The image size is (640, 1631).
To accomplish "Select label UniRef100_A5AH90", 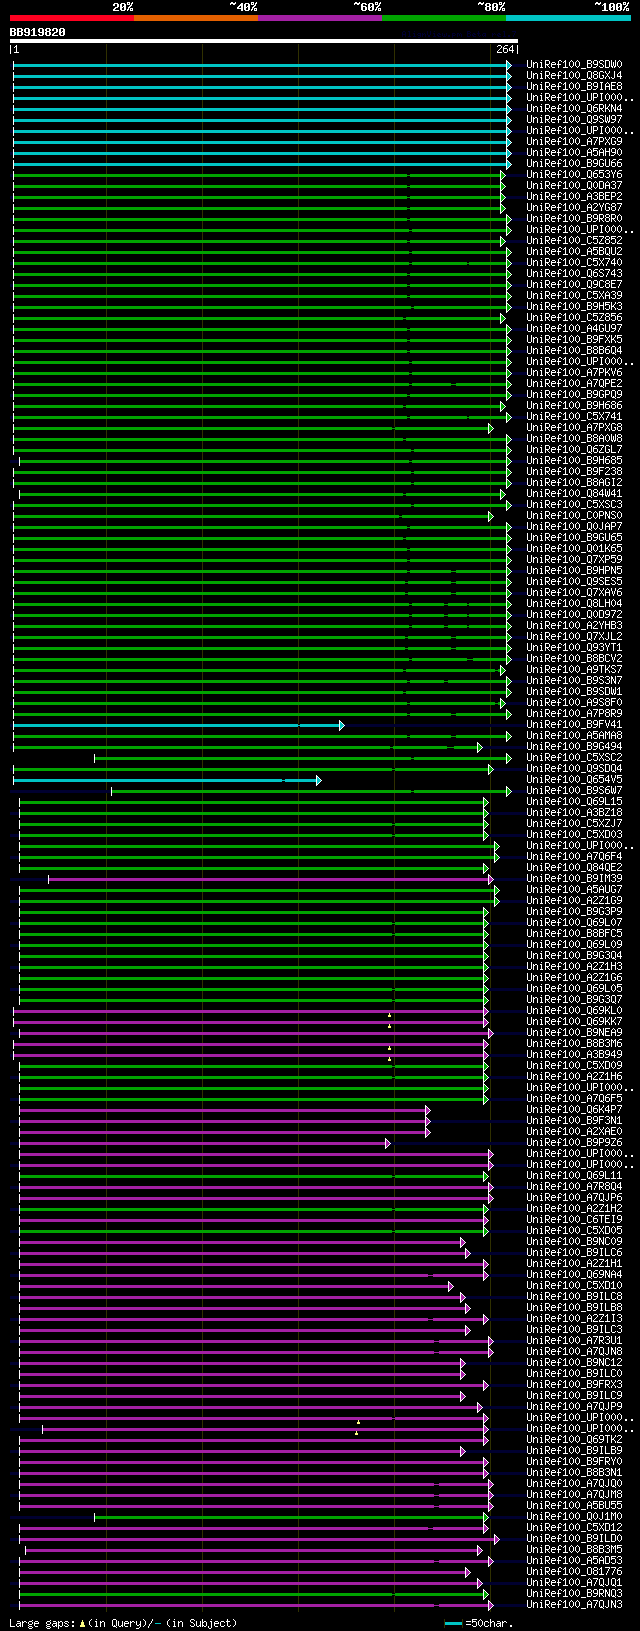I will (574, 152).
